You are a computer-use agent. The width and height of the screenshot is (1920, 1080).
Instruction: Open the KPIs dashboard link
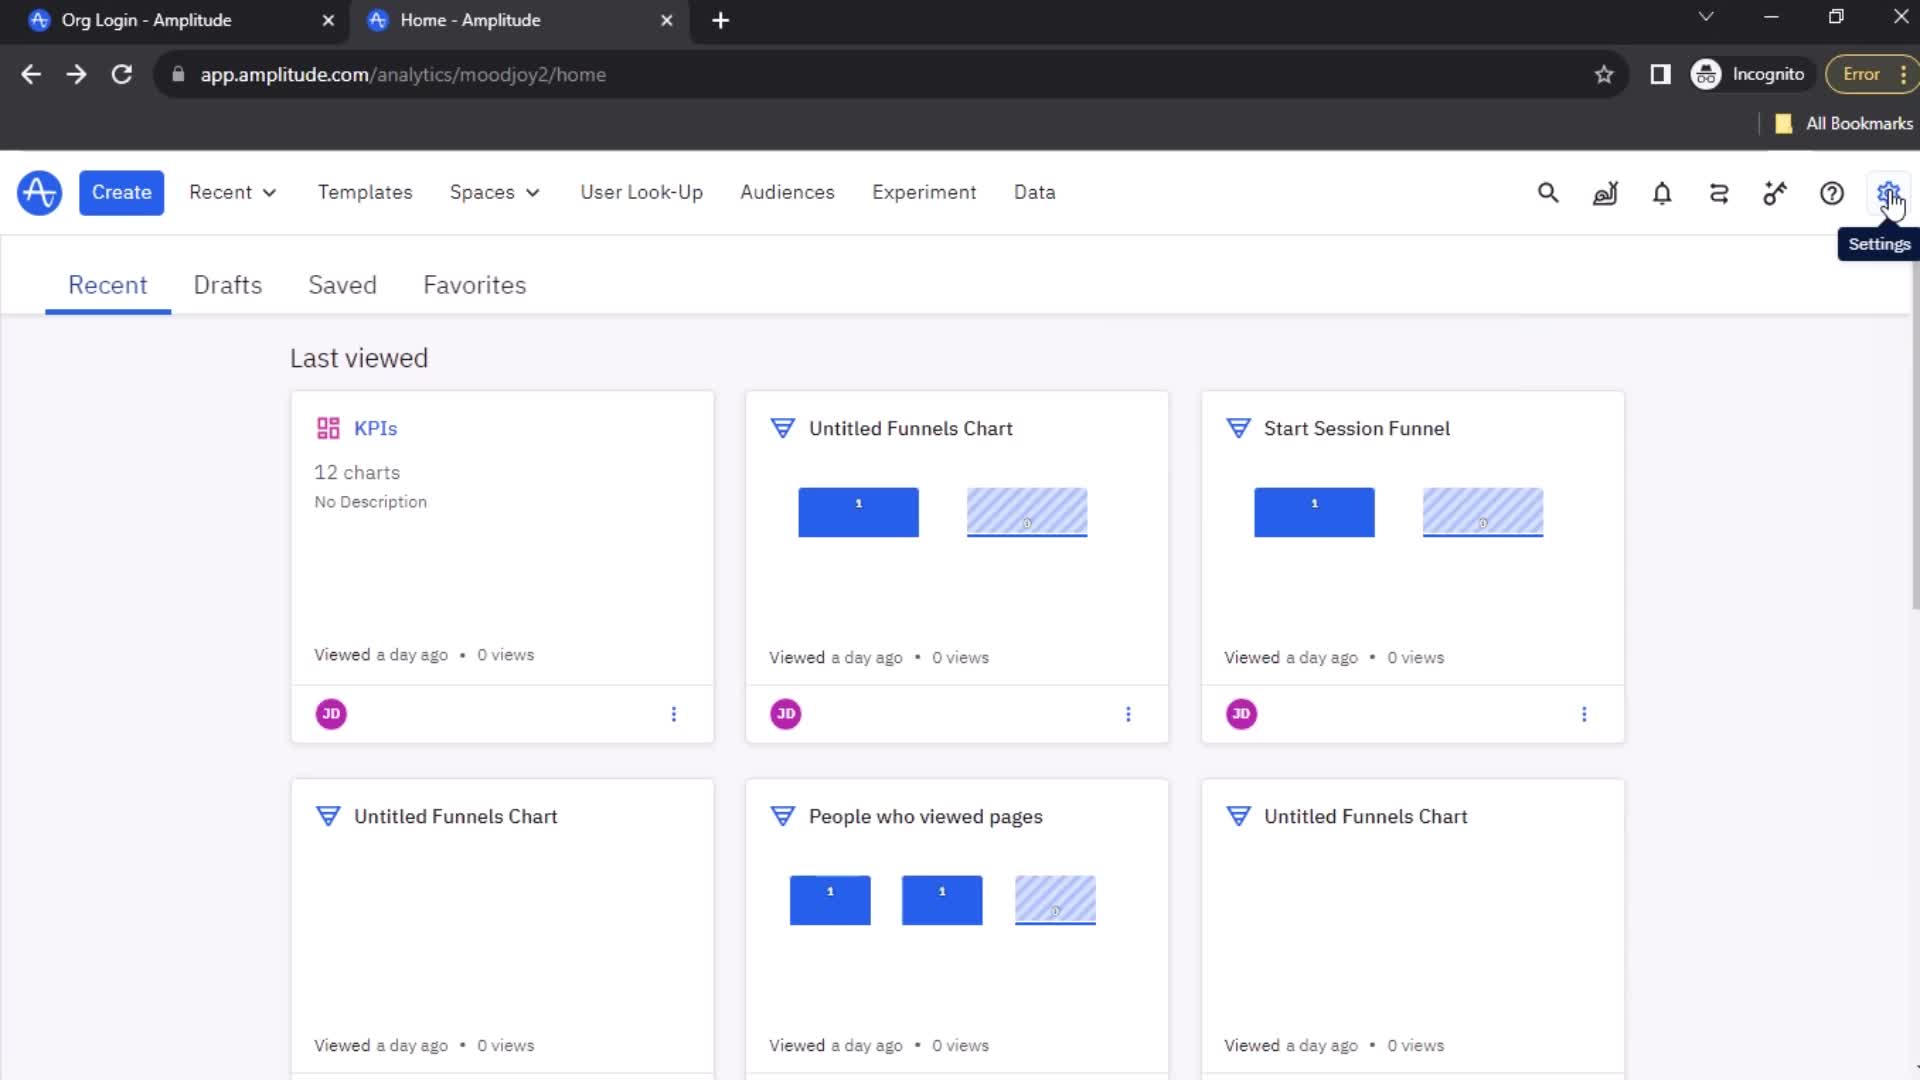[376, 428]
